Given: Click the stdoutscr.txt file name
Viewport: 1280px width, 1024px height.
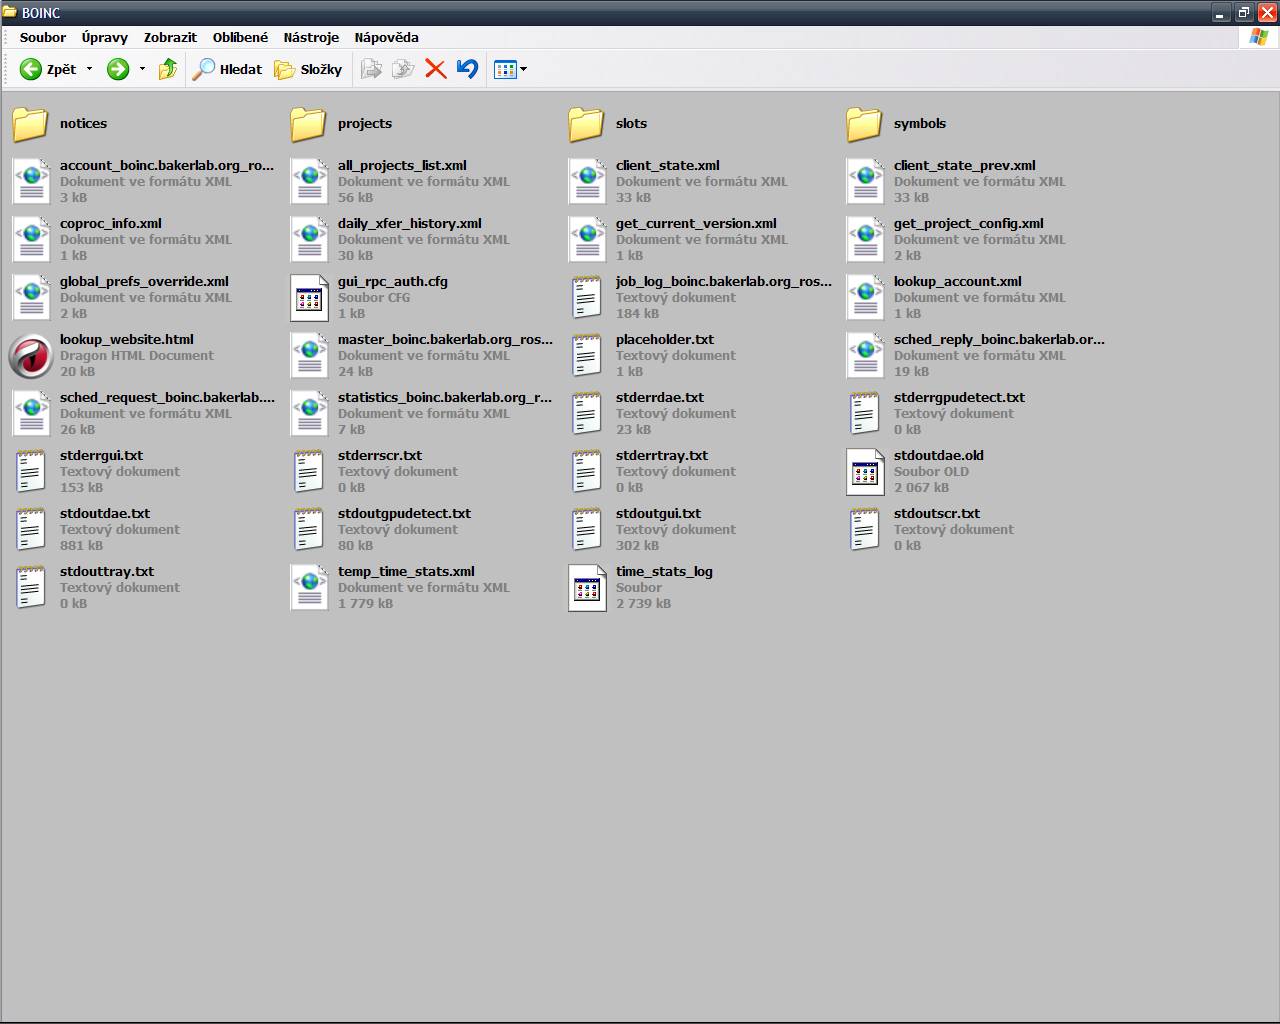Looking at the screenshot, I should point(937,514).
